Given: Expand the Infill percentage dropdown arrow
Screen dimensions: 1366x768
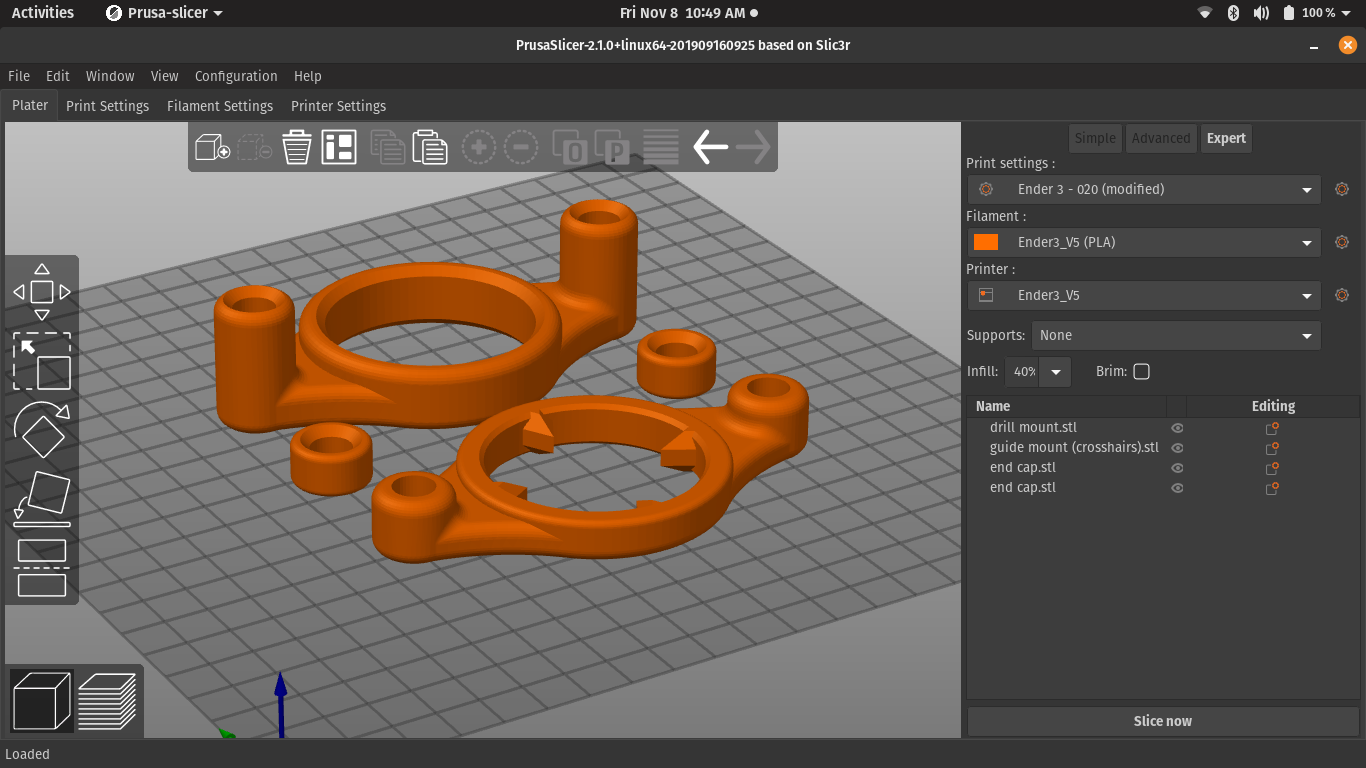Looking at the screenshot, I should coord(1055,372).
